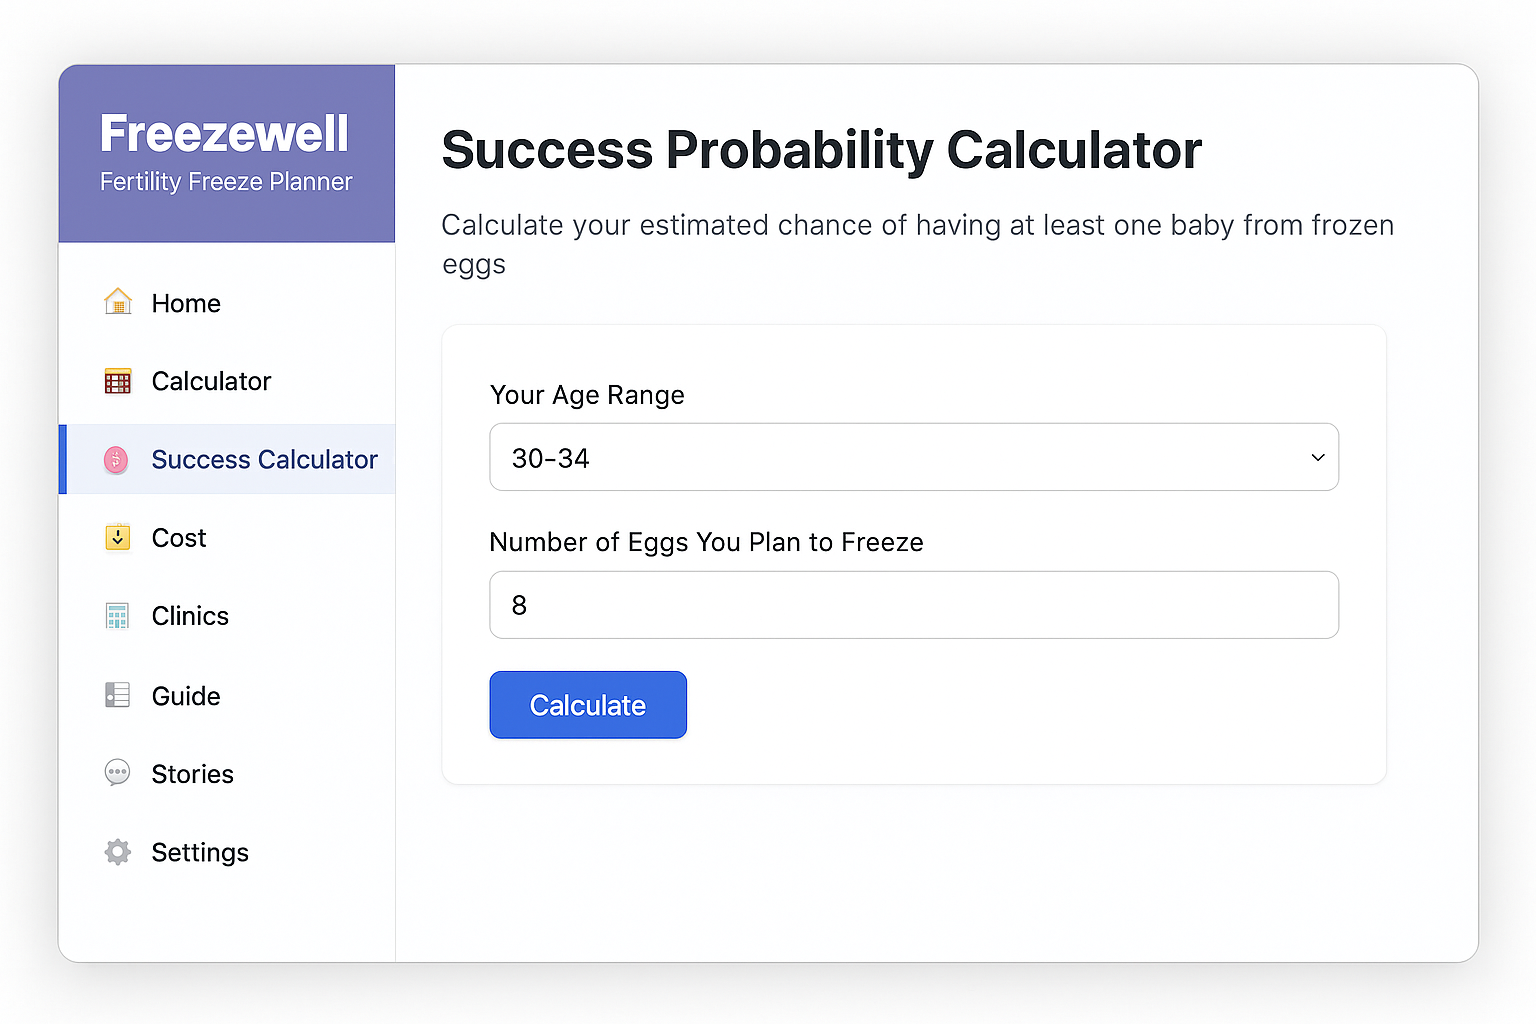Open the Stories section label
1536x1024 pixels.
[193, 774]
